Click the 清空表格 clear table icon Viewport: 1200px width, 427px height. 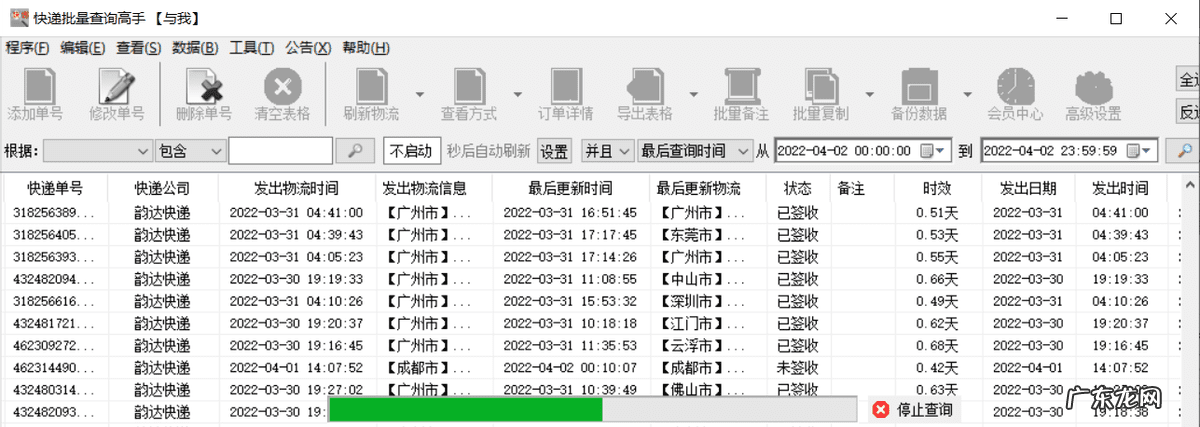coord(282,85)
